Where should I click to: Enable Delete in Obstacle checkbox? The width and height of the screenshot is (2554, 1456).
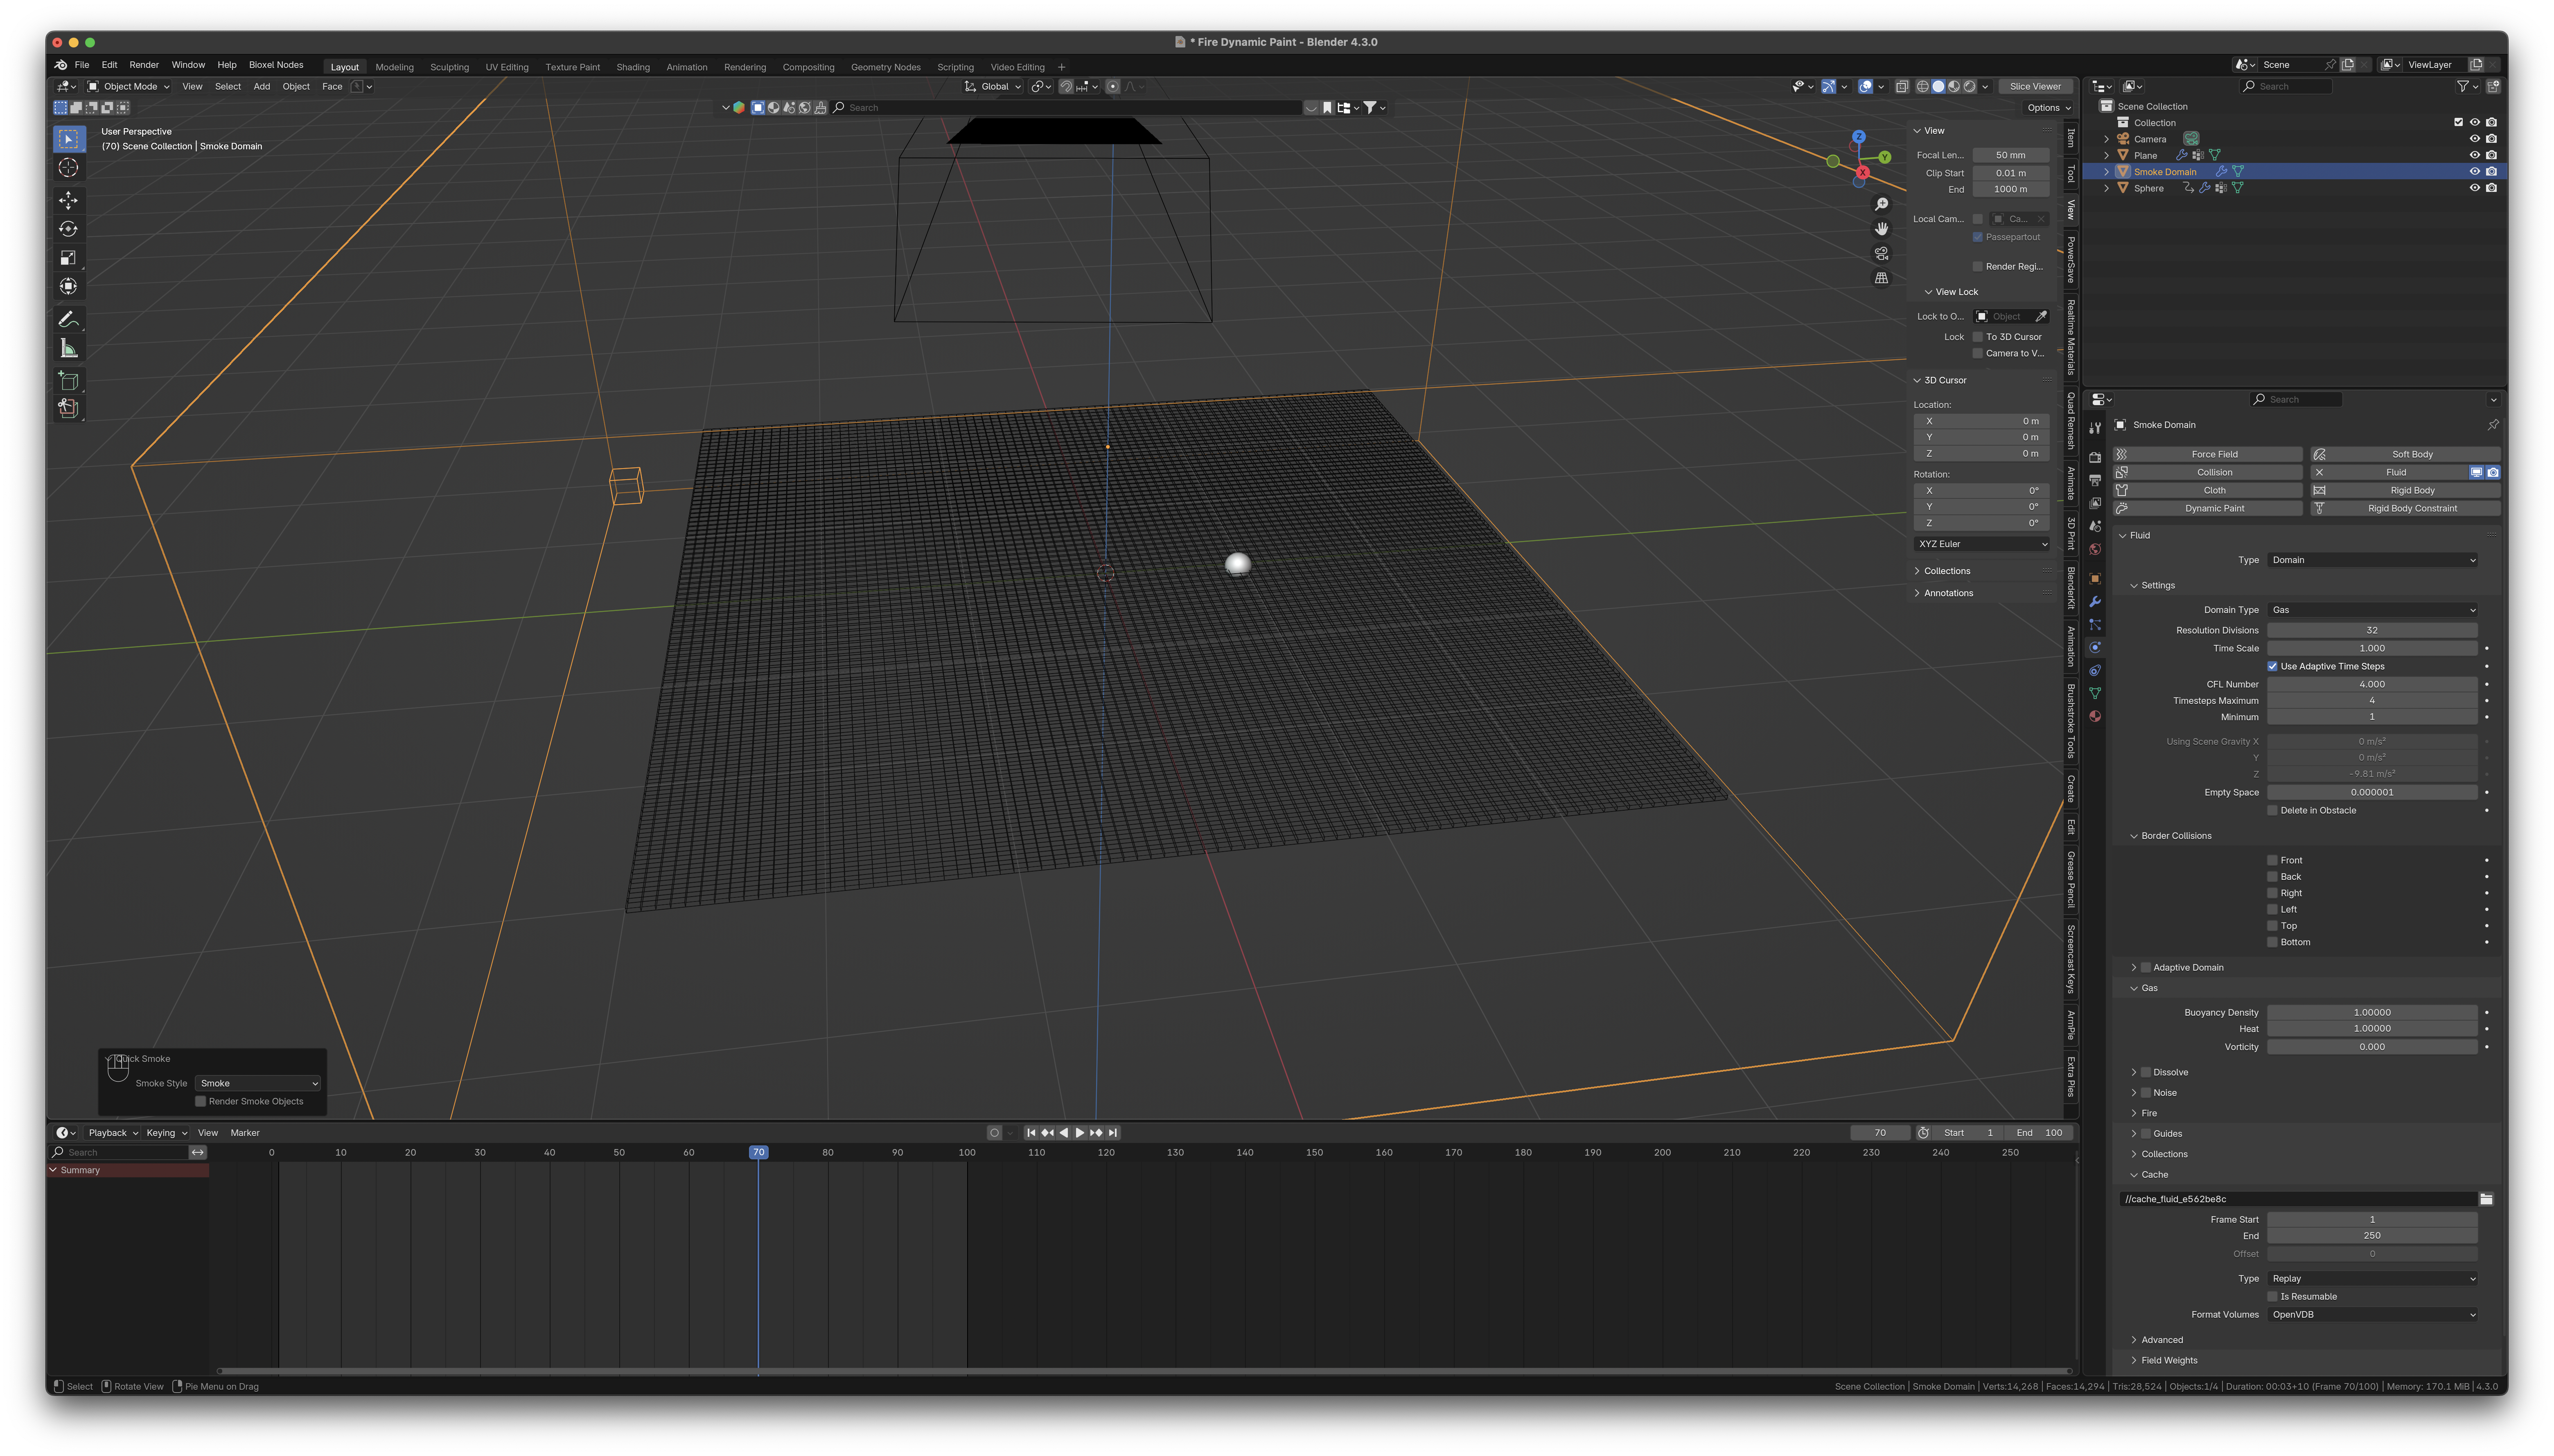pos(2272,811)
